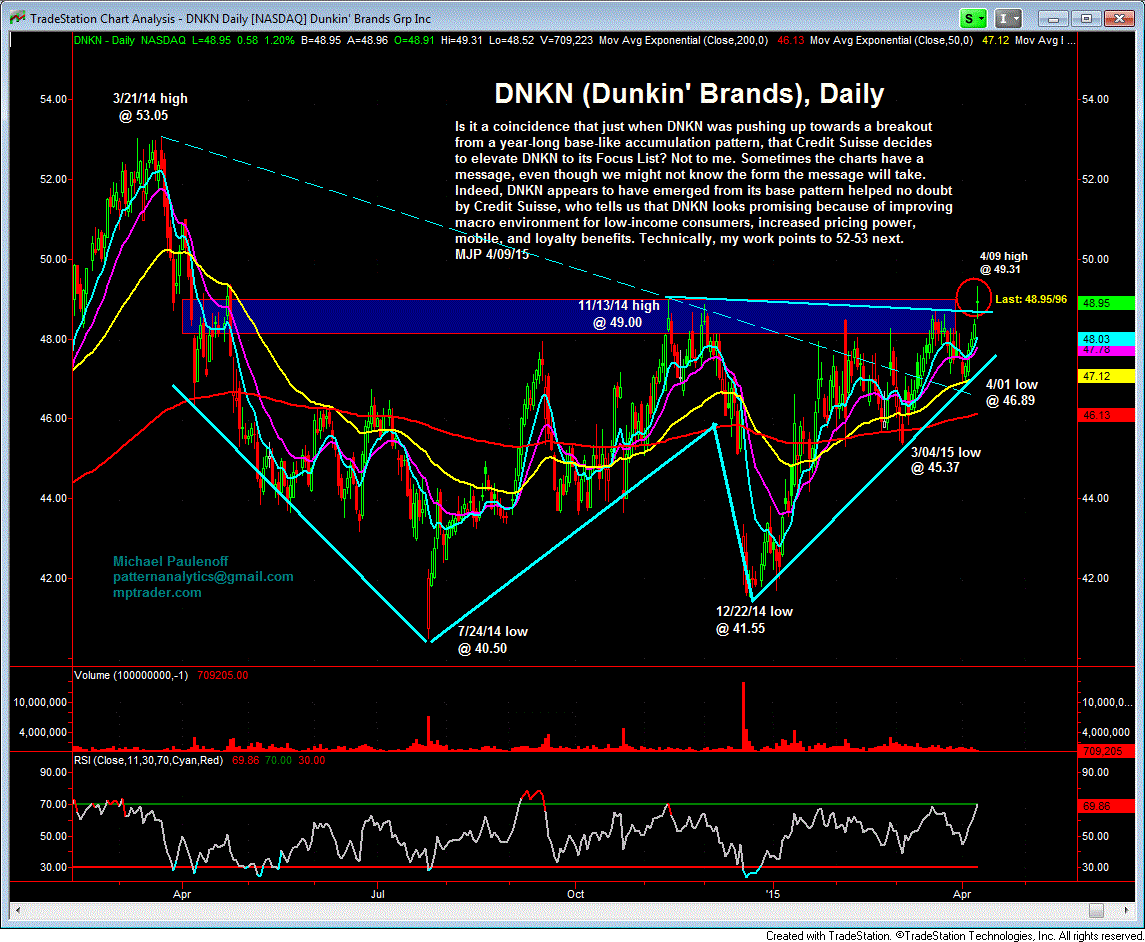Click the green 48.95 last price tag
Image resolution: width=1145 pixels, height=942 pixels.
[1106, 303]
